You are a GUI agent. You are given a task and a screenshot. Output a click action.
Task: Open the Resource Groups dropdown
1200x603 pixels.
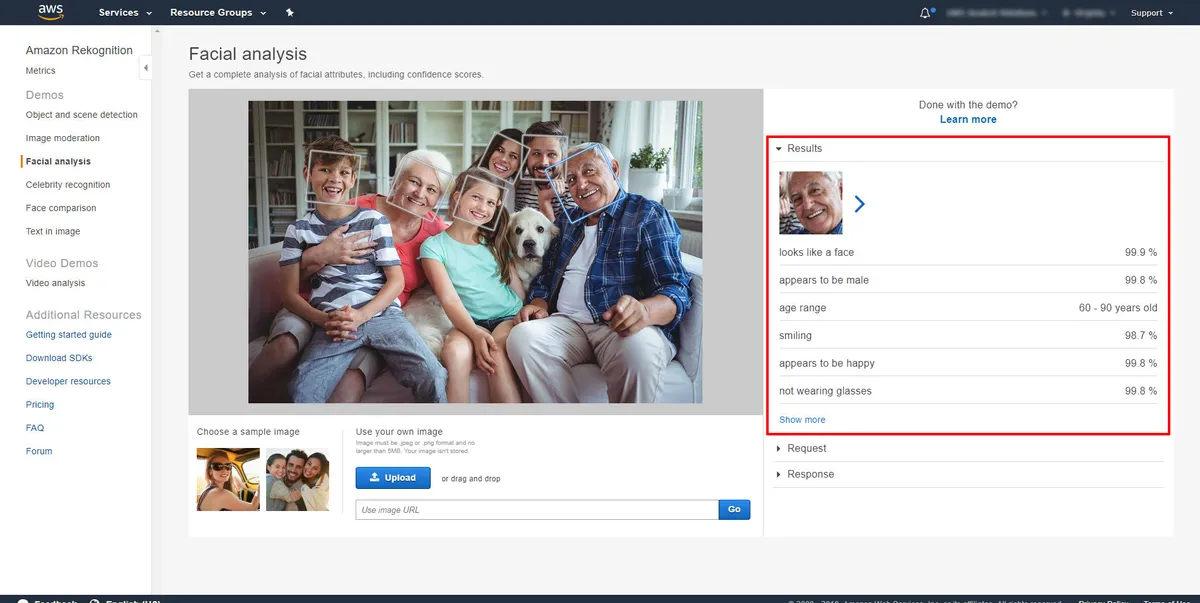pos(218,13)
